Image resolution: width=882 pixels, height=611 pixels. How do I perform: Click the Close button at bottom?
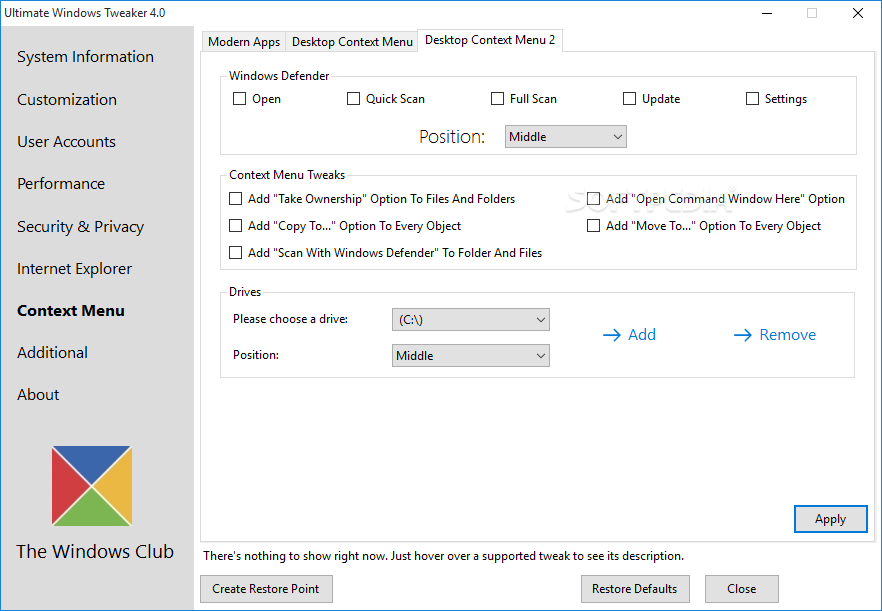[x=741, y=589]
